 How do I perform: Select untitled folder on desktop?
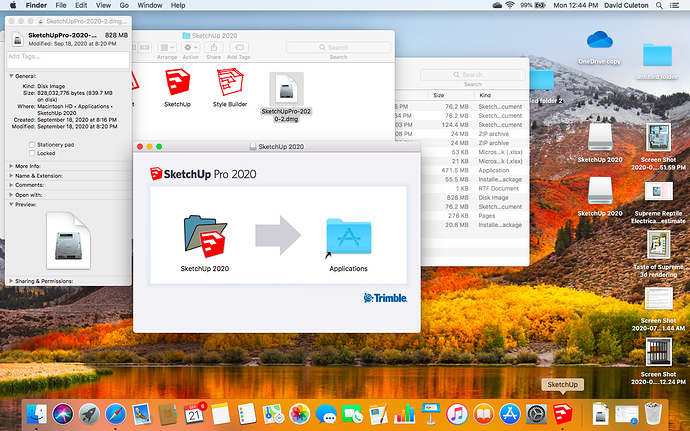(657, 55)
